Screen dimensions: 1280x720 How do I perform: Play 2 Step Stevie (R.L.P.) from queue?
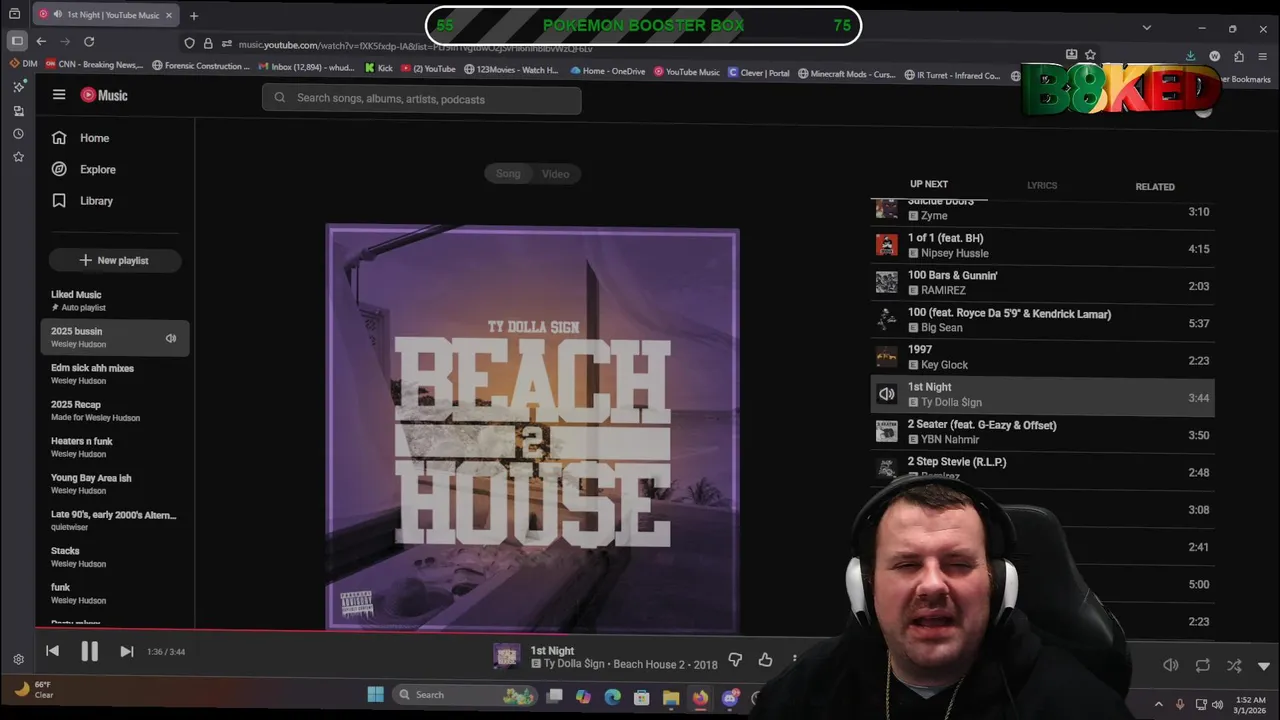point(1042,468)
